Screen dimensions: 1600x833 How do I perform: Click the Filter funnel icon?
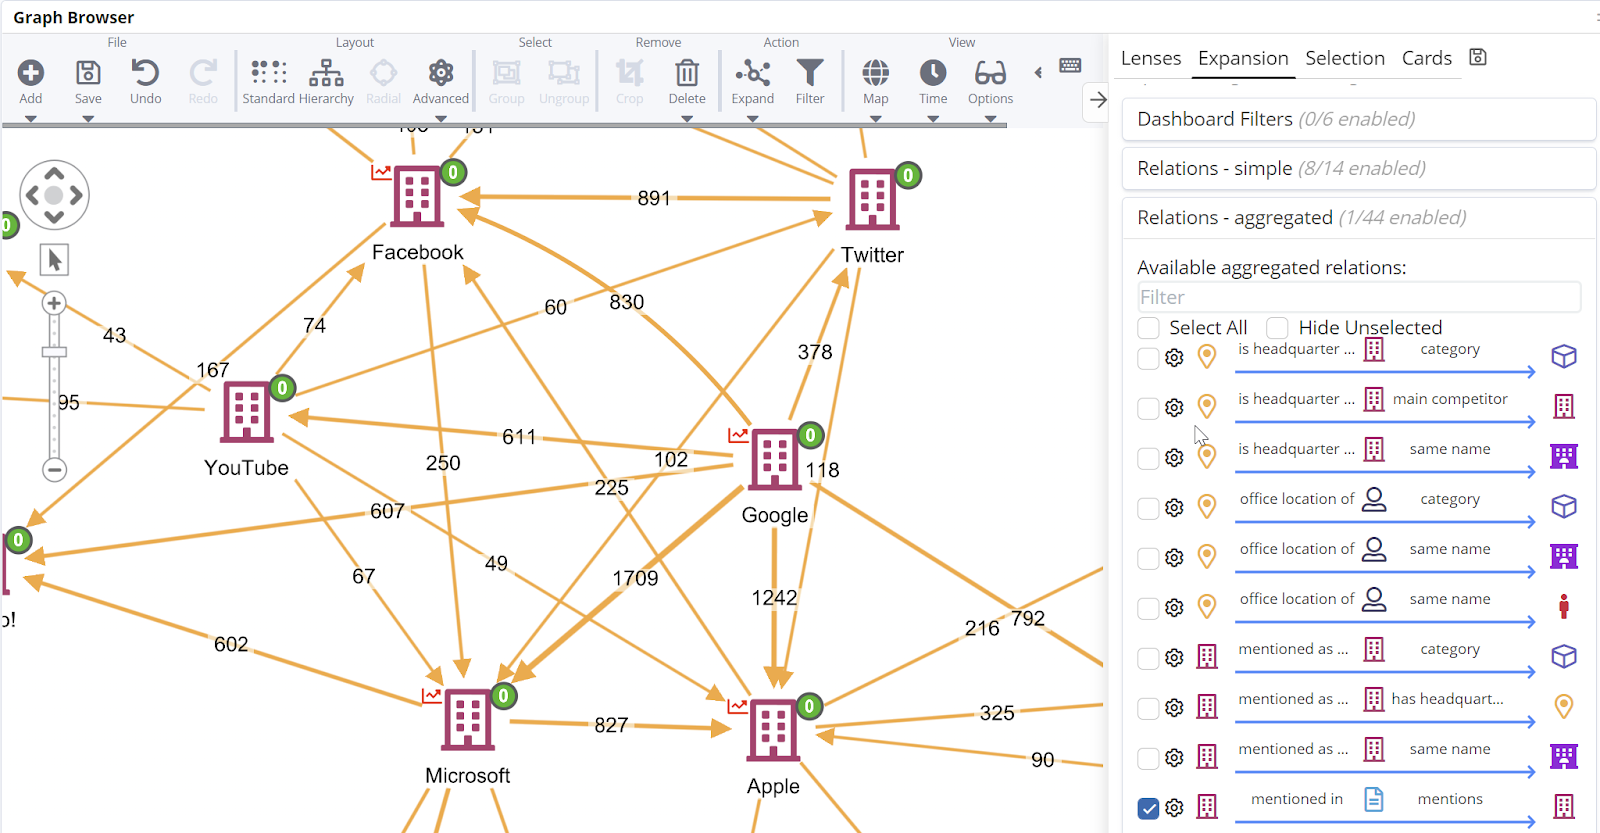pyautogui.click(x=810, y=73)
